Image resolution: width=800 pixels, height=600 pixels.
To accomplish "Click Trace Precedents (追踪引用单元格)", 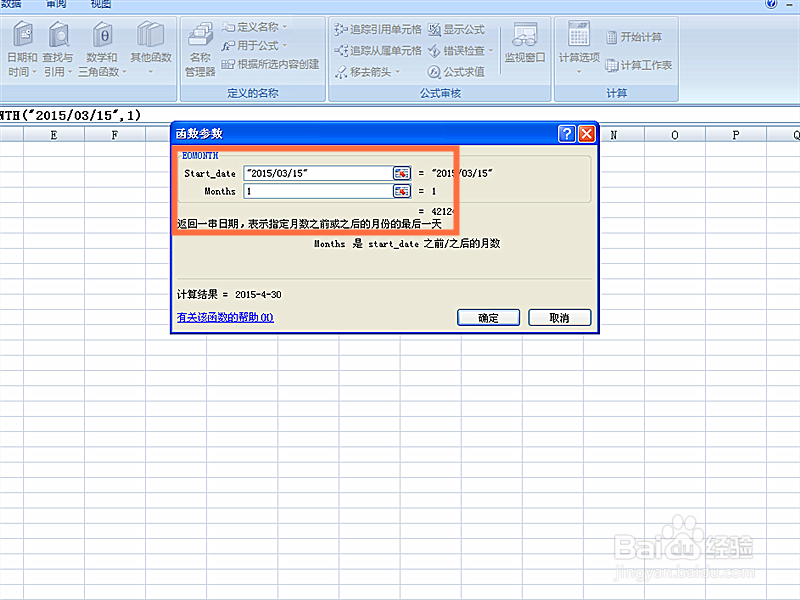I will pos(378,30).
